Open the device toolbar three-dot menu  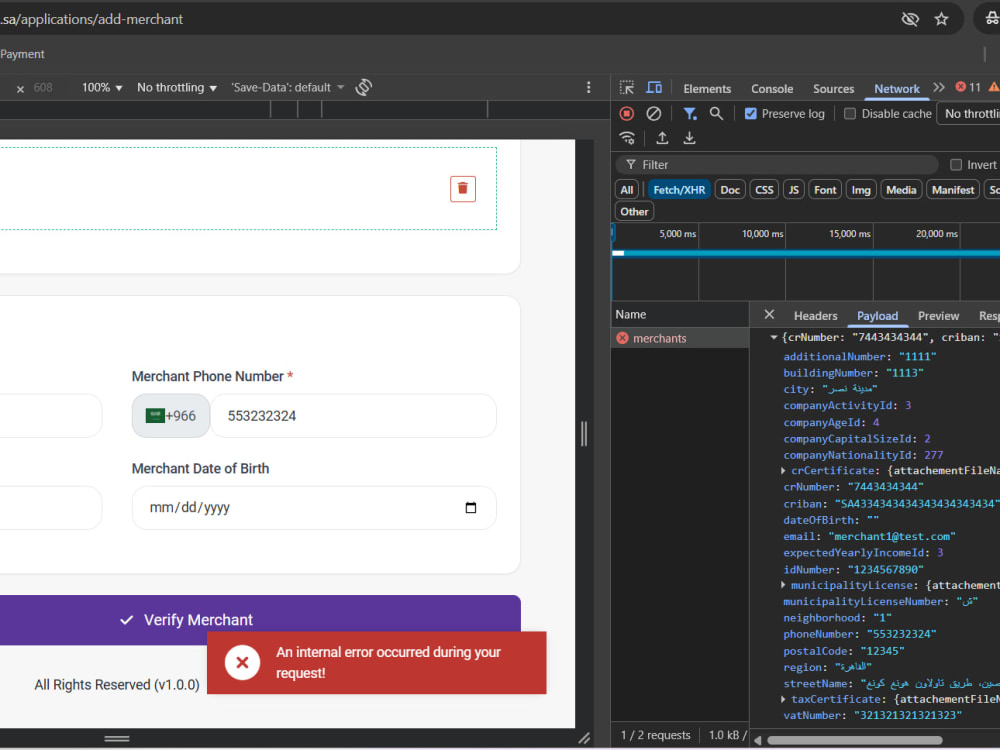pyautogui.click(x=588, y=87)
